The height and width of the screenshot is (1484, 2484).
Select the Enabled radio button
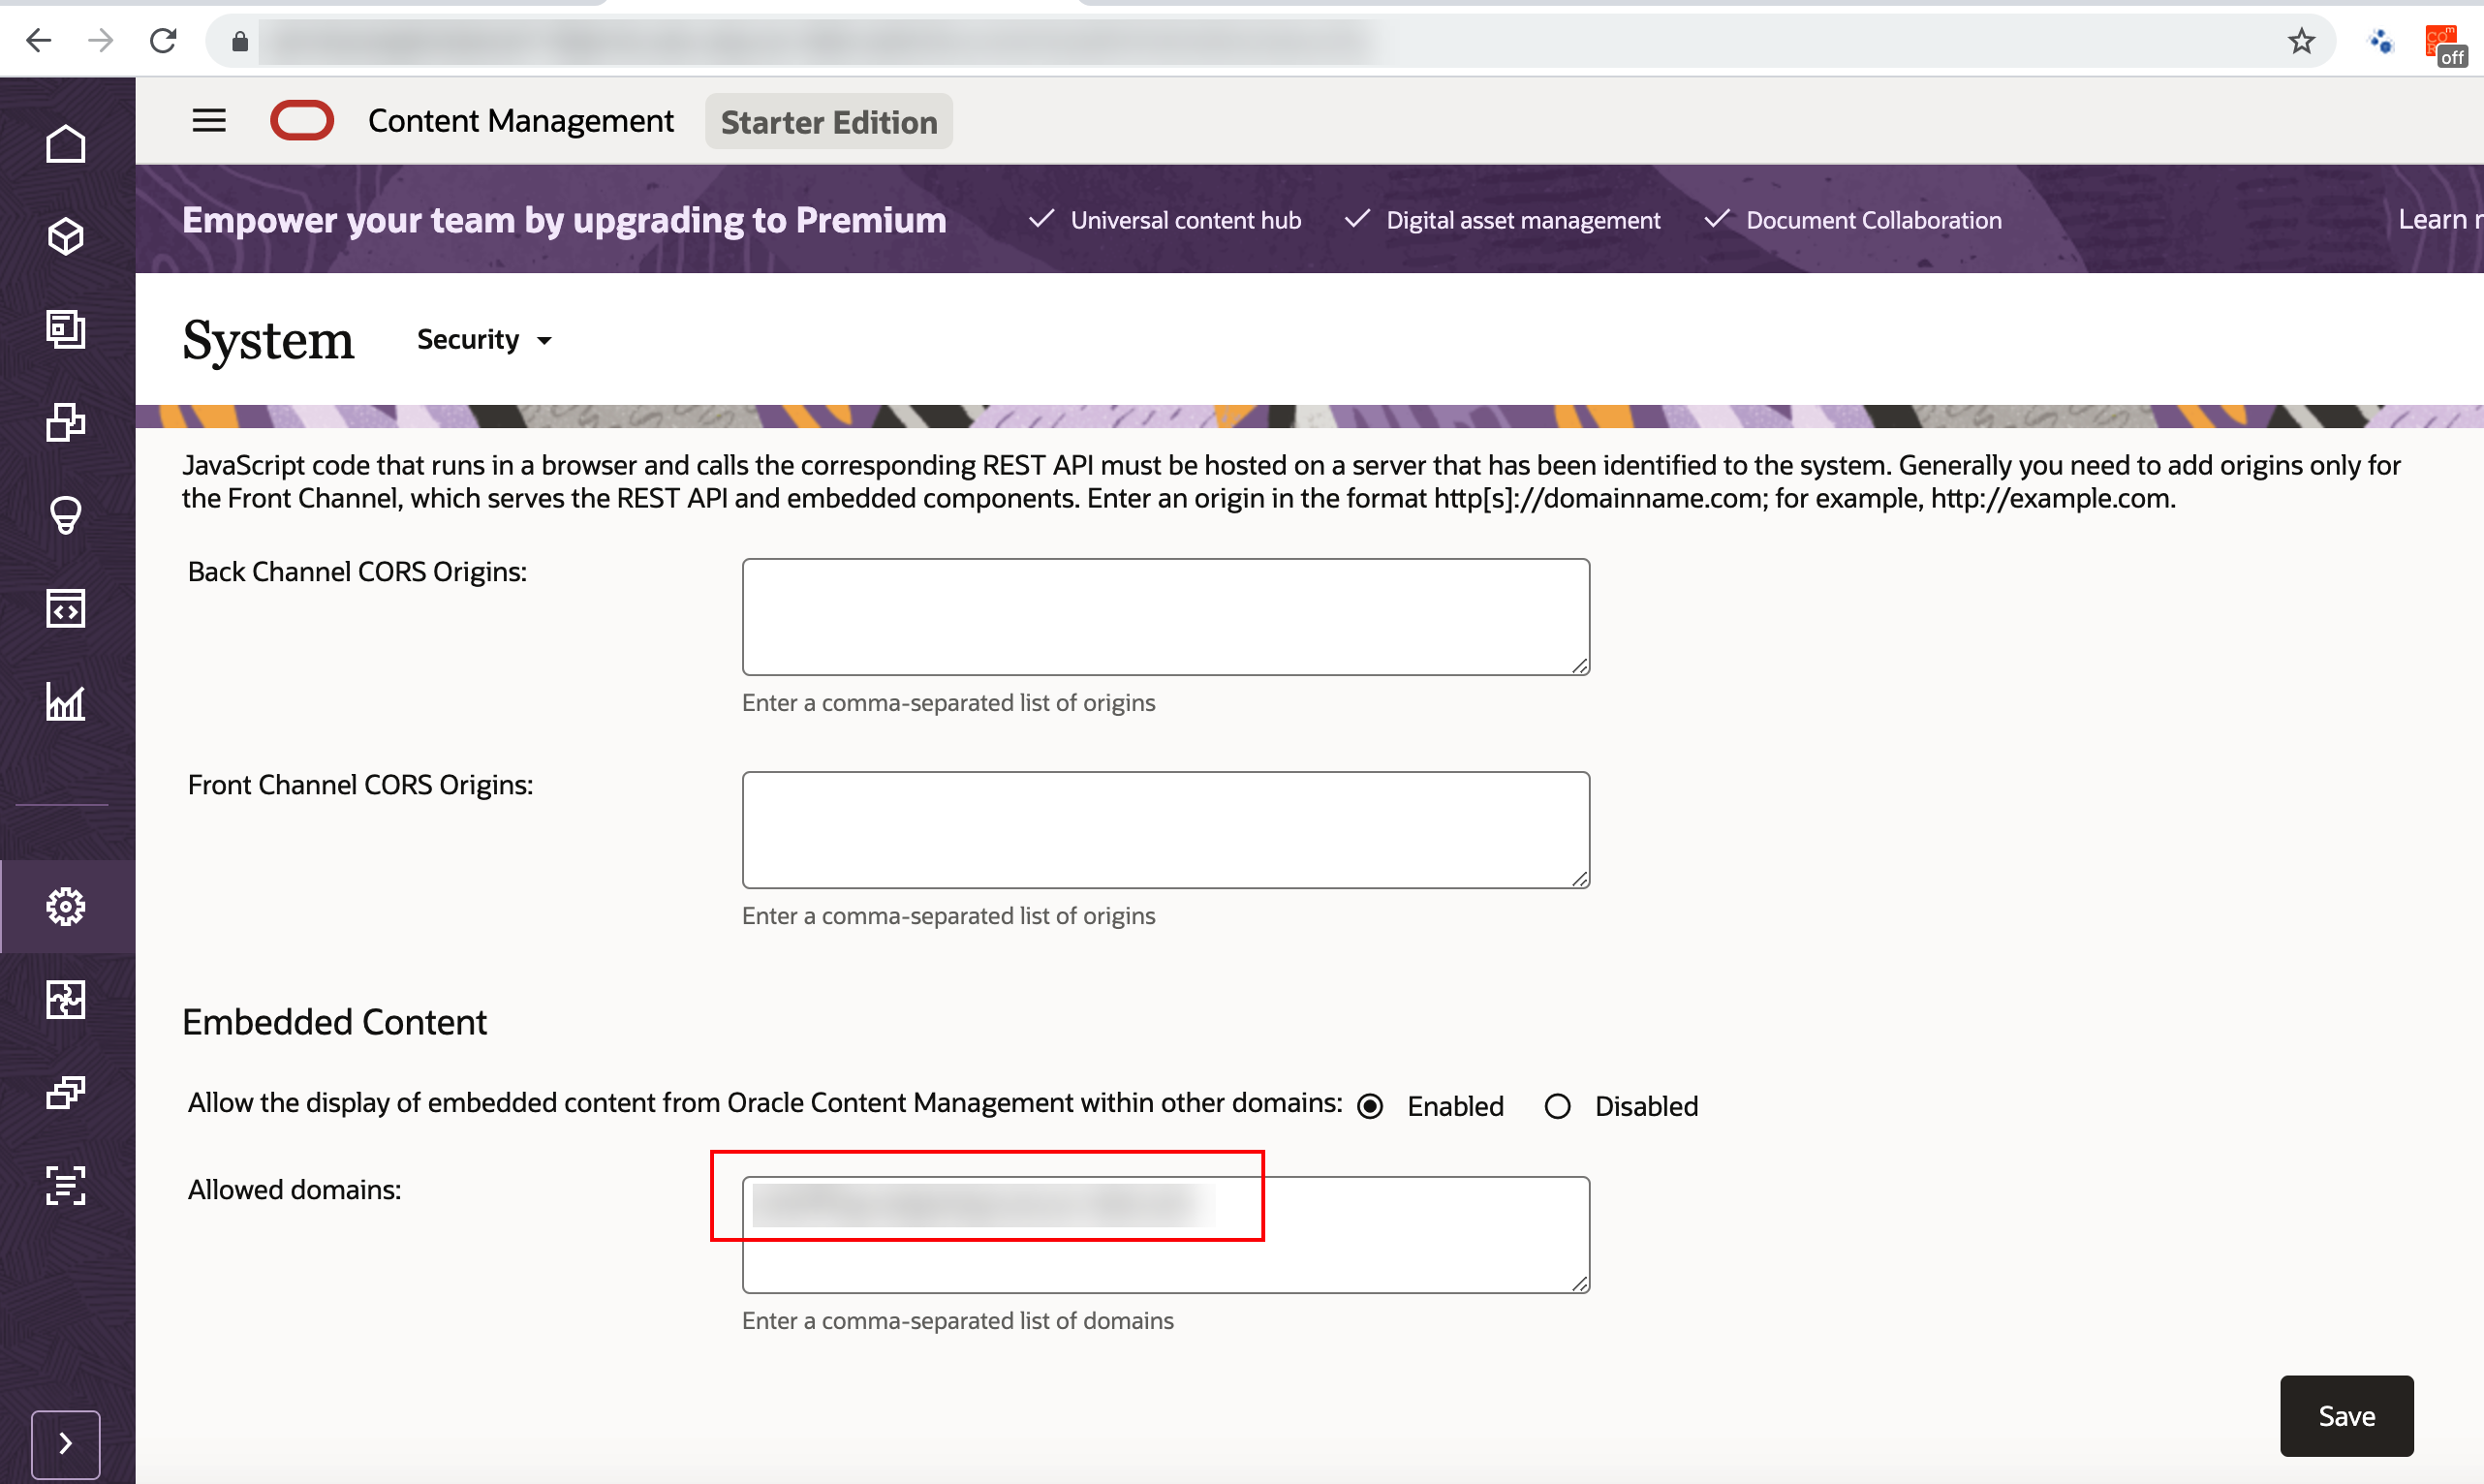point(1370,1106)
